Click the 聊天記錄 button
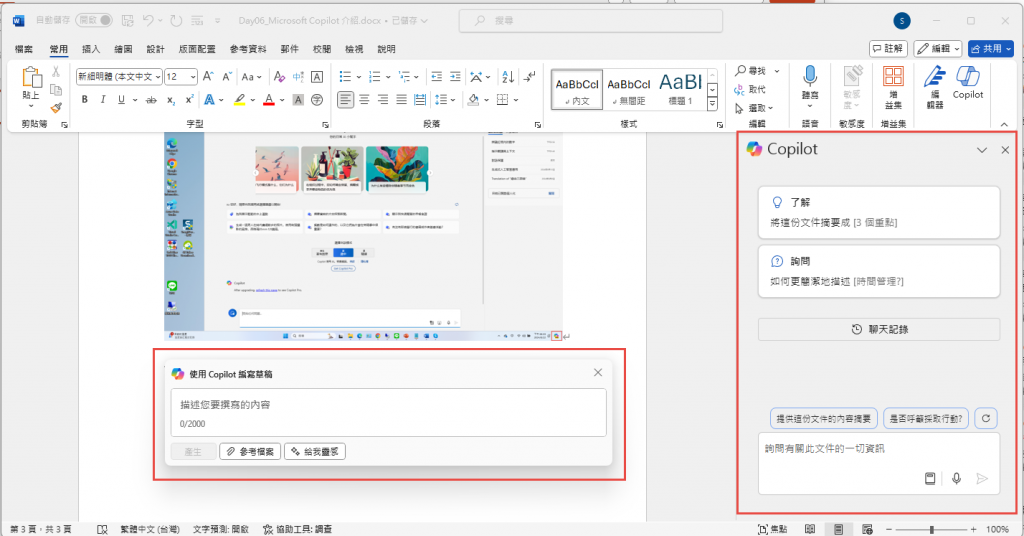The width and height of the screenshot is (1024, 536). 879,329
